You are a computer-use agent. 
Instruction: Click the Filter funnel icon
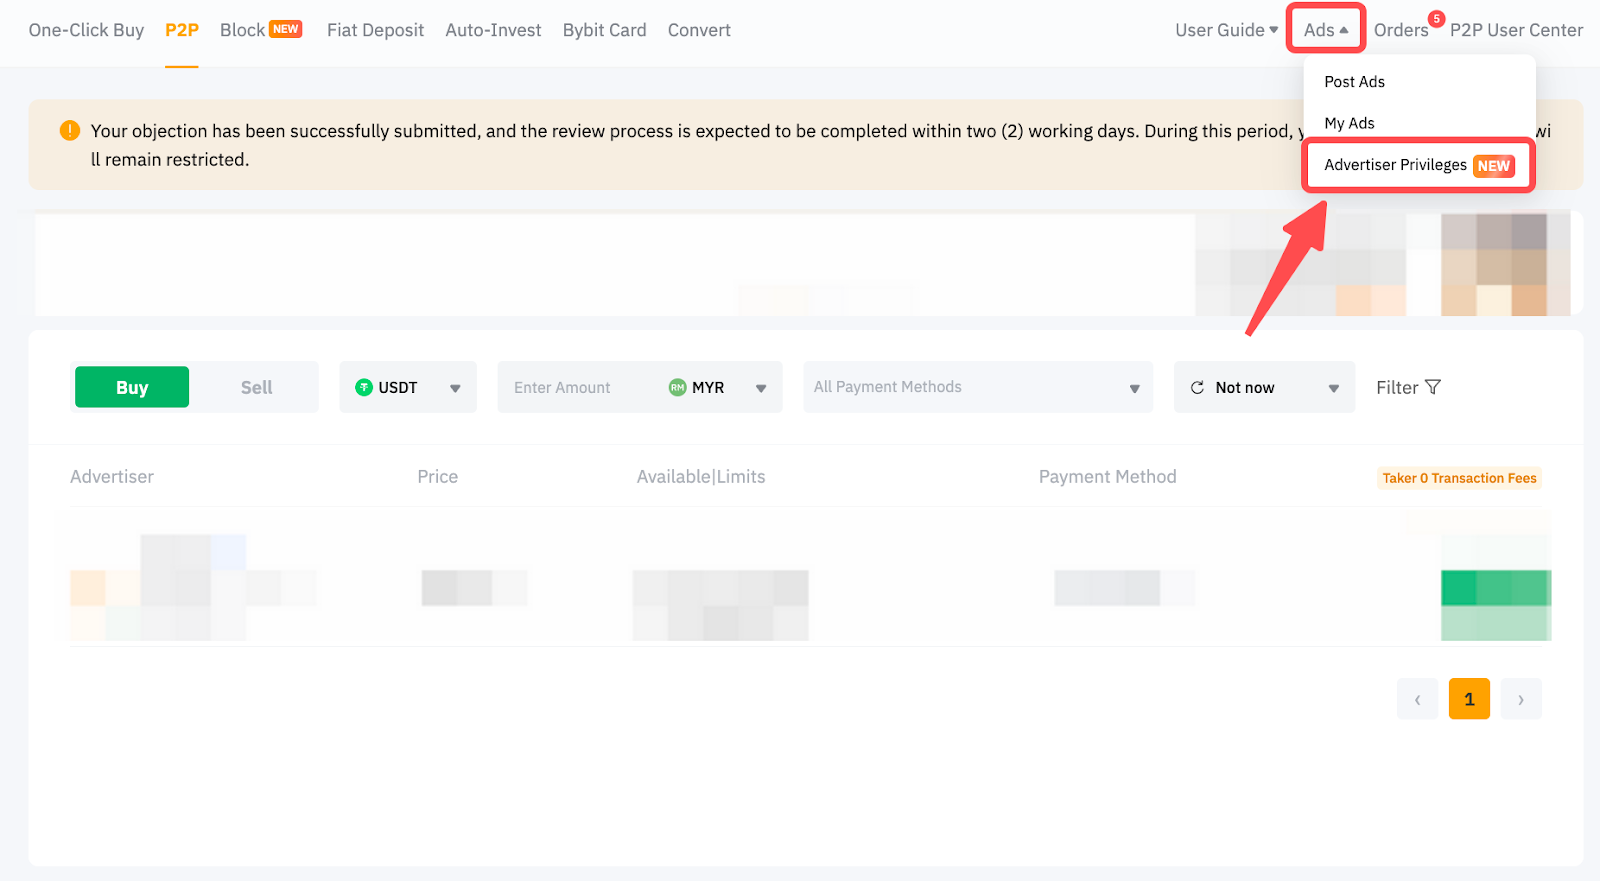[x=1433, y=387]
